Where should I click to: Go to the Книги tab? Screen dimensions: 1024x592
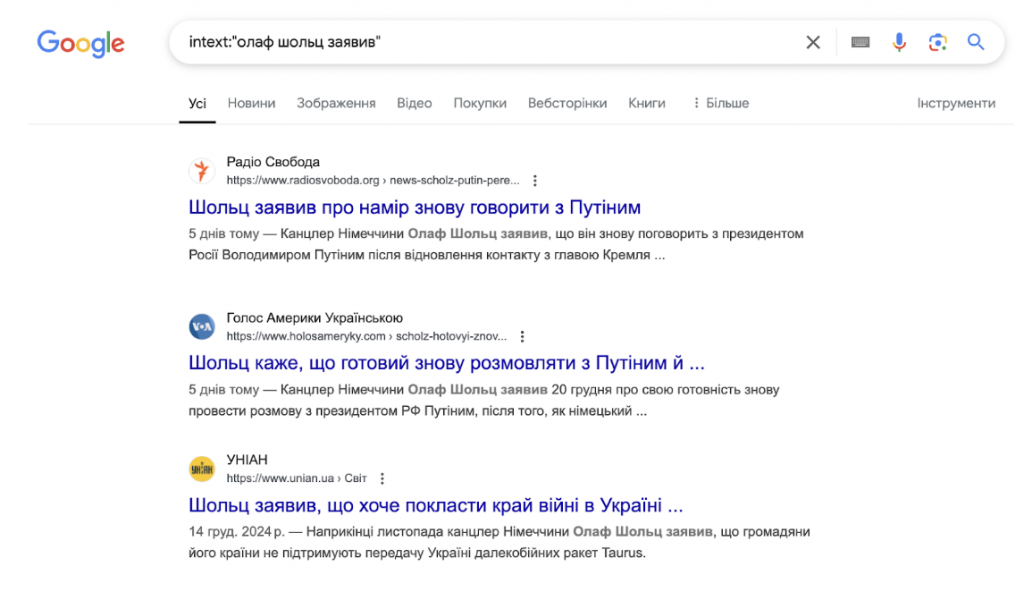tap(647, 103)
